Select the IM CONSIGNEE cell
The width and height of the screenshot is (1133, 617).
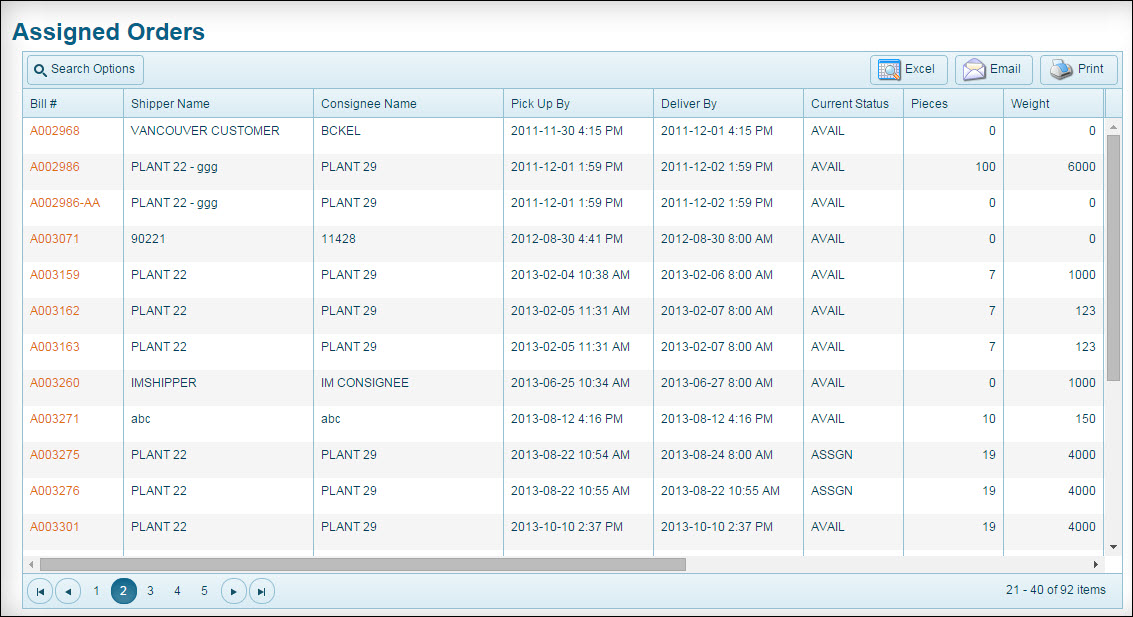point(408,387)
